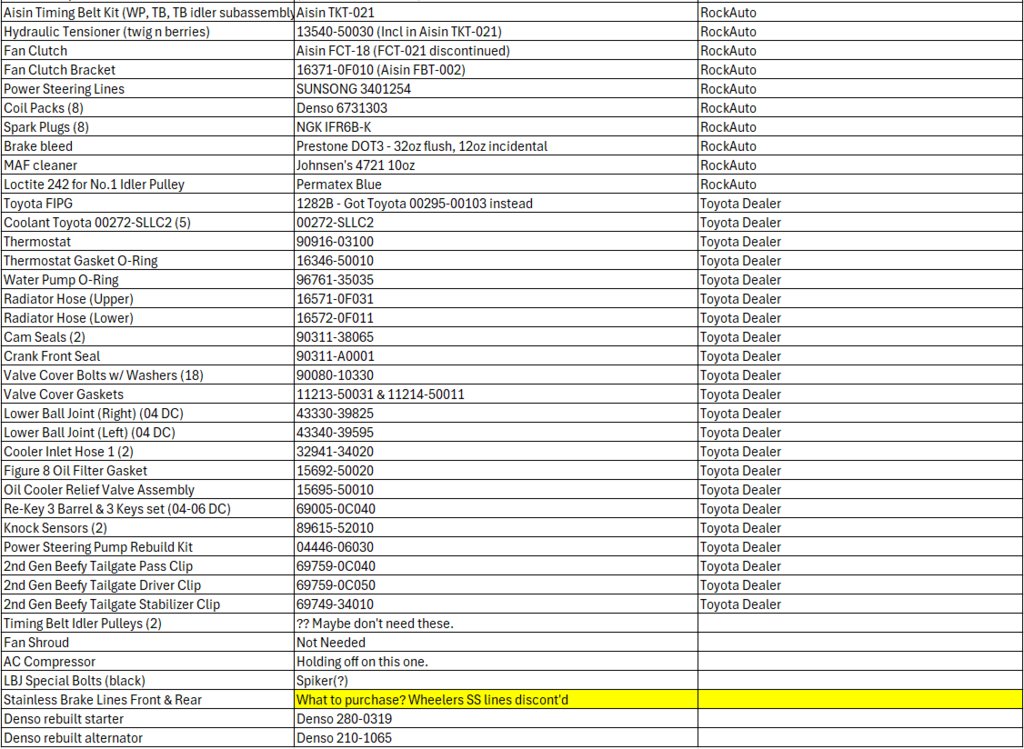Click the '2nd Gen Beefy Tailgate Stabilizer Clip' cell
The width and height of the screenshot is (1024, 749).
coord(148,603)
